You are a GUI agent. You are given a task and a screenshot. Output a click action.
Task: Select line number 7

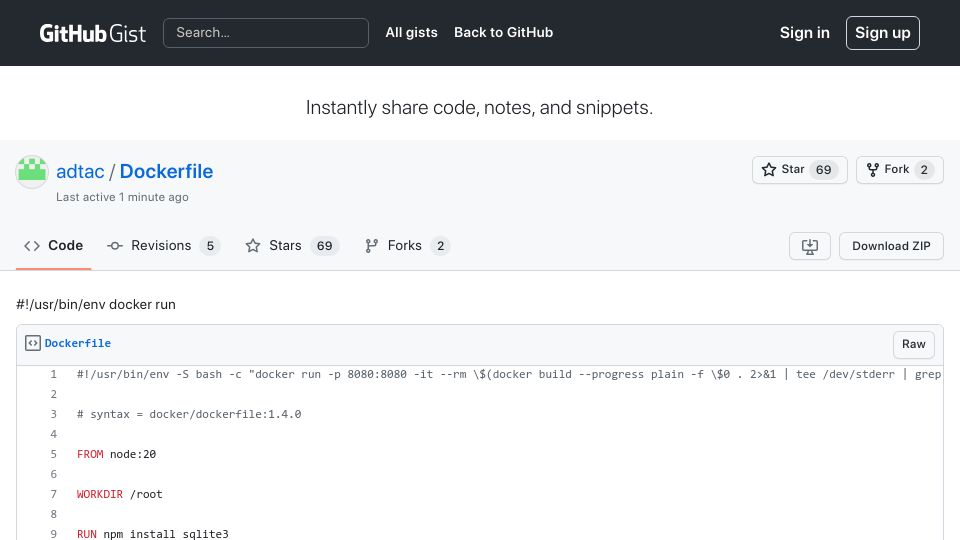tap(53, 494)
